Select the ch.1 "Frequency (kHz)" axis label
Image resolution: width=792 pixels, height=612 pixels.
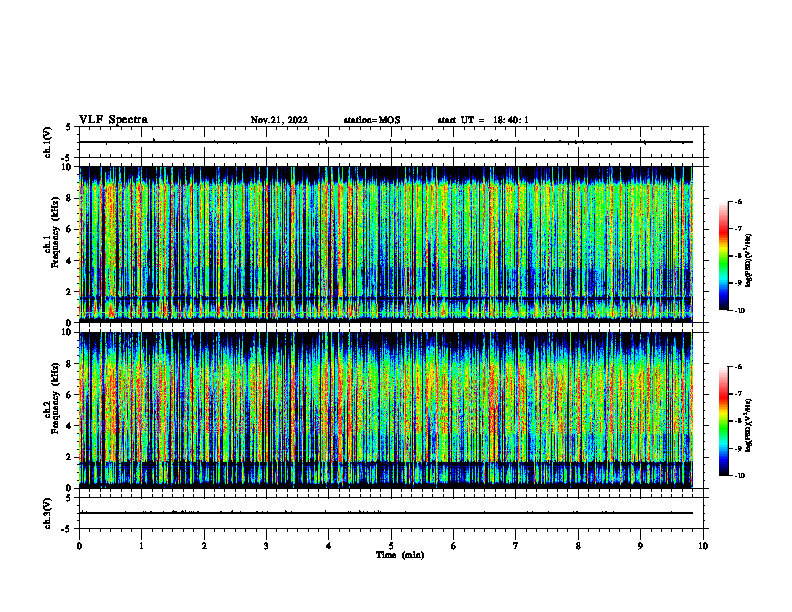55,232
